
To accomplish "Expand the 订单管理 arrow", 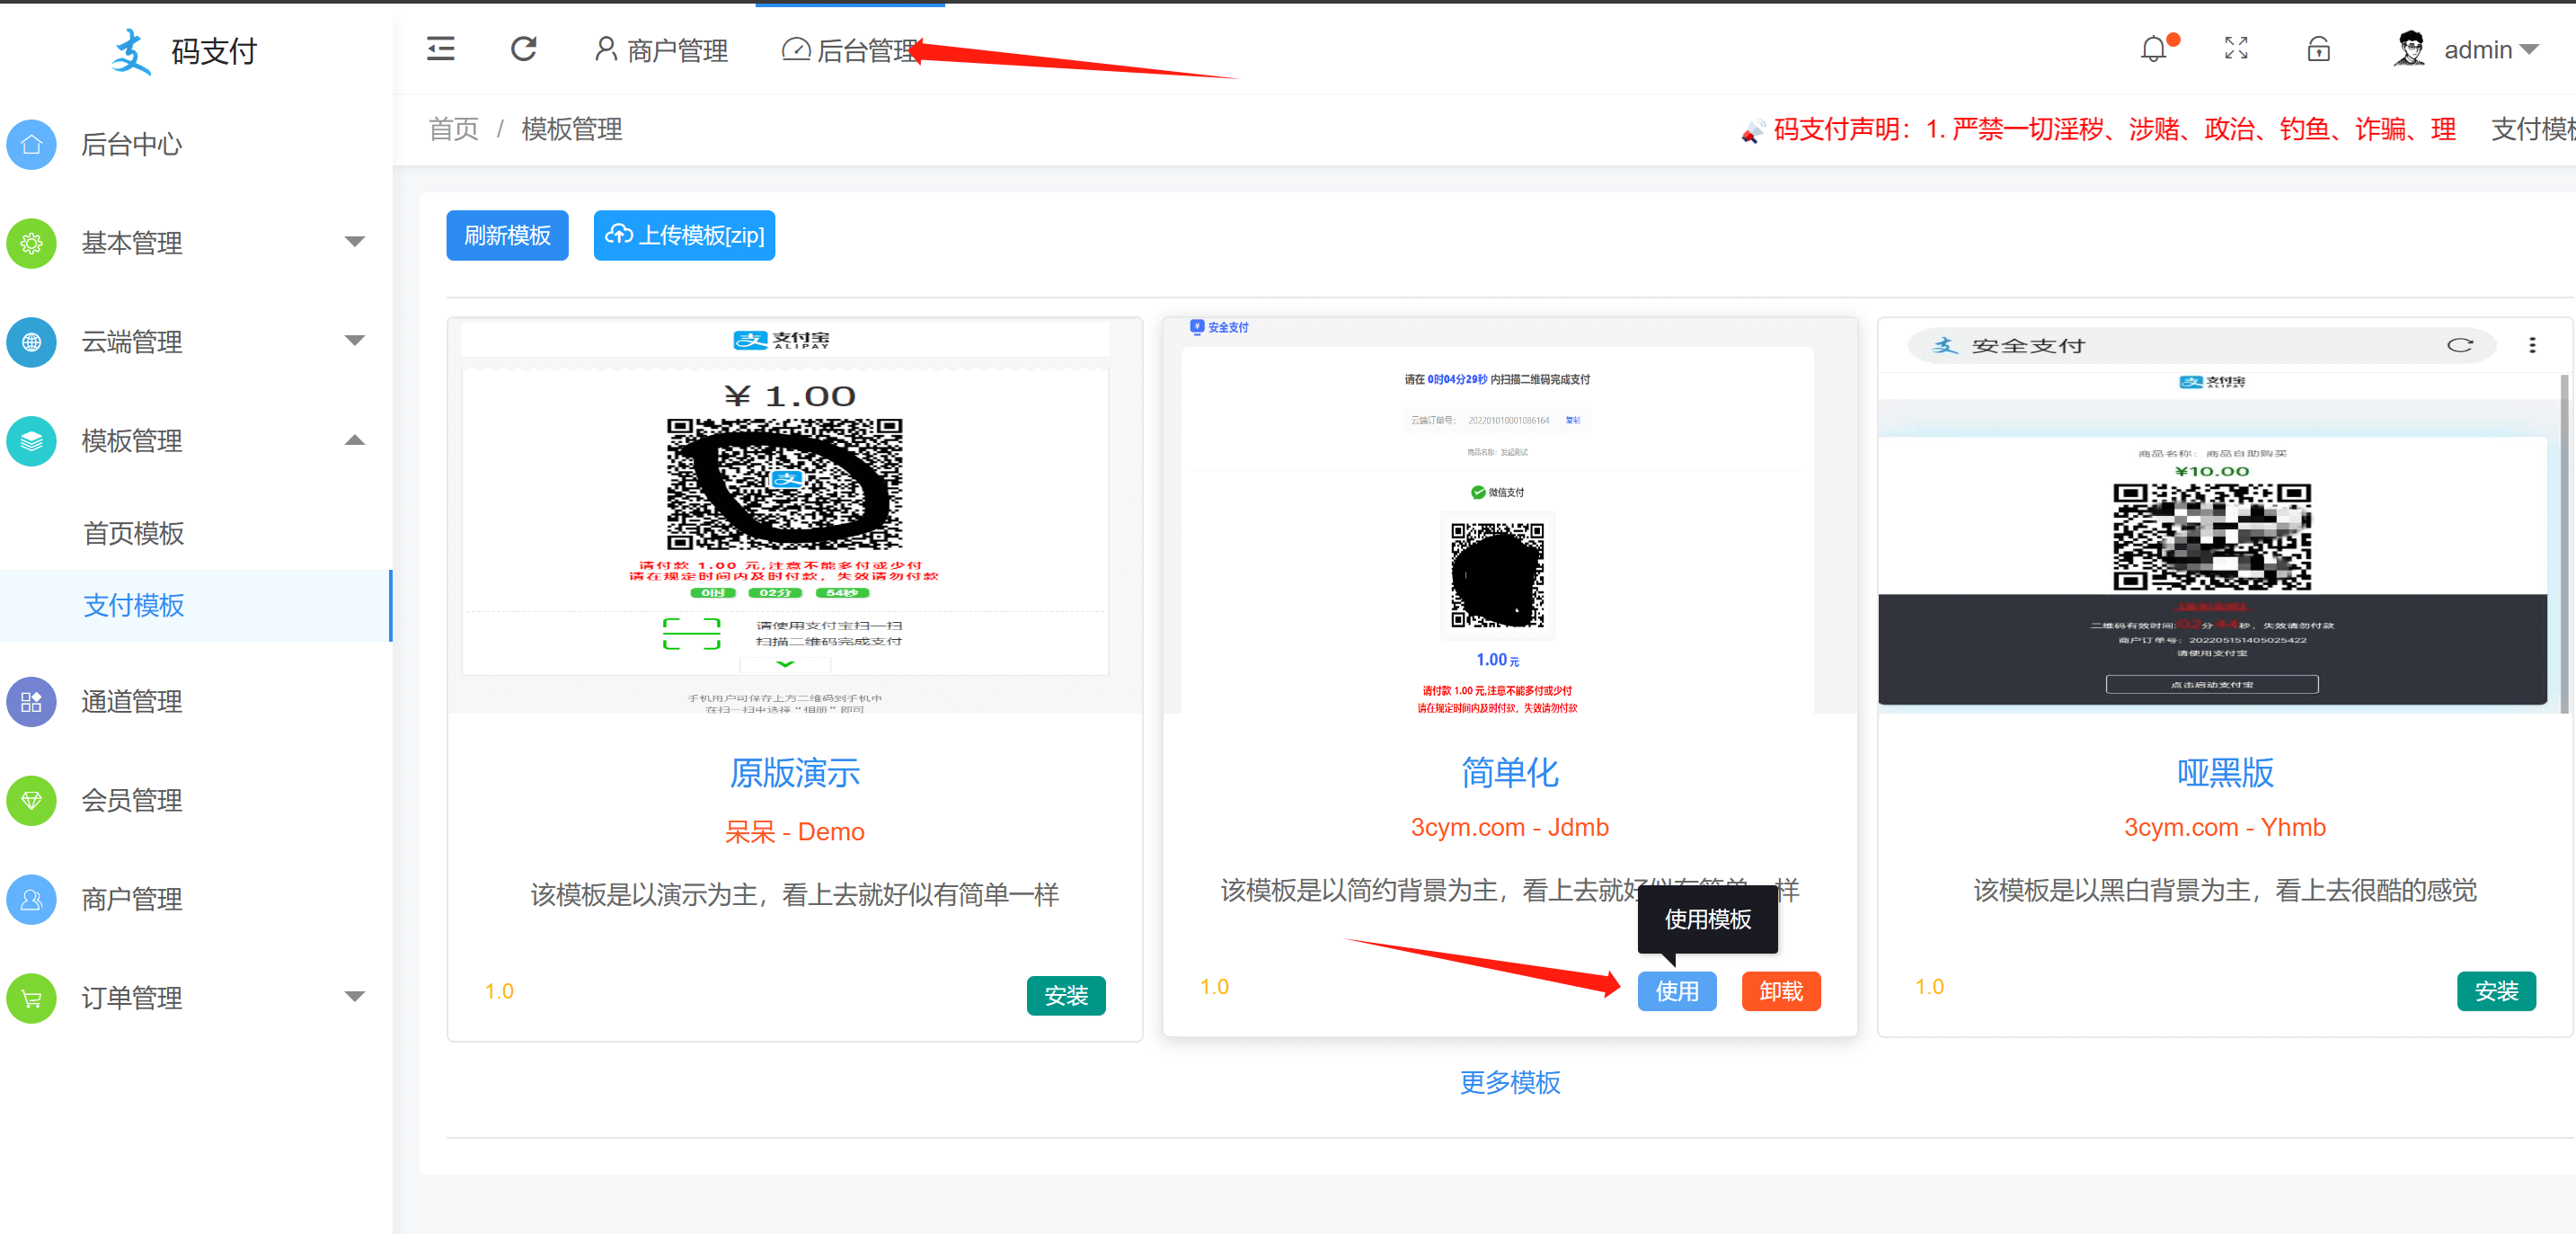I will (x=354, y=997).
